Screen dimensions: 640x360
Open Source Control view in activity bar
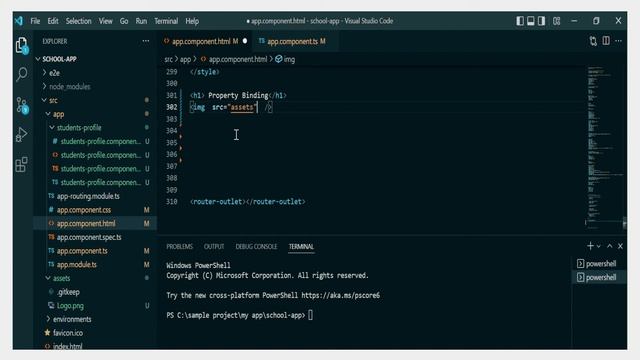click(x=22, y=105)
